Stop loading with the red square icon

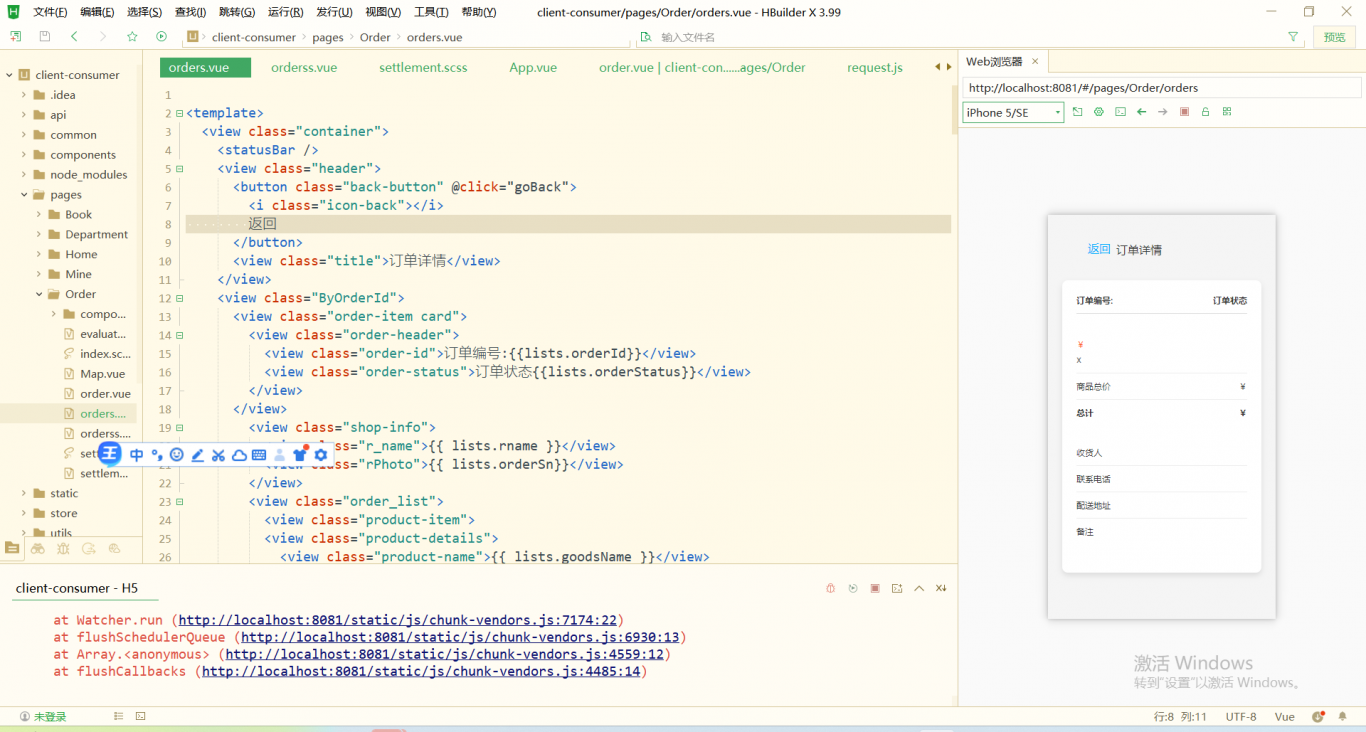point(1184,112)
